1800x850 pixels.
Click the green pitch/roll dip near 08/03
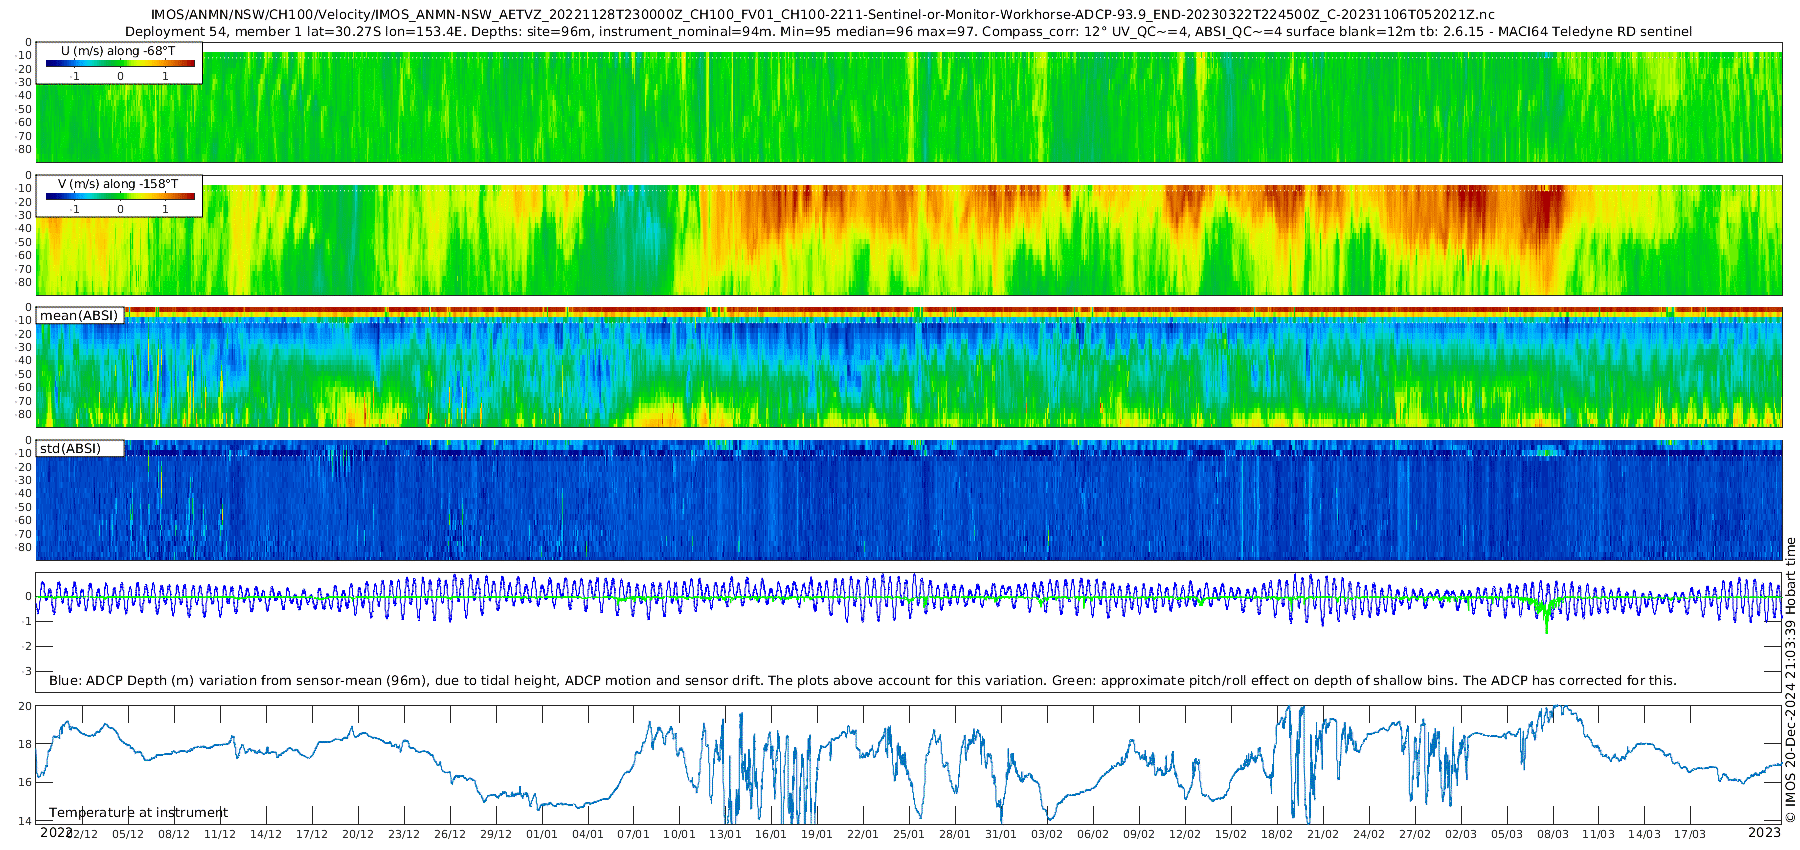(x=1546, y=620)
